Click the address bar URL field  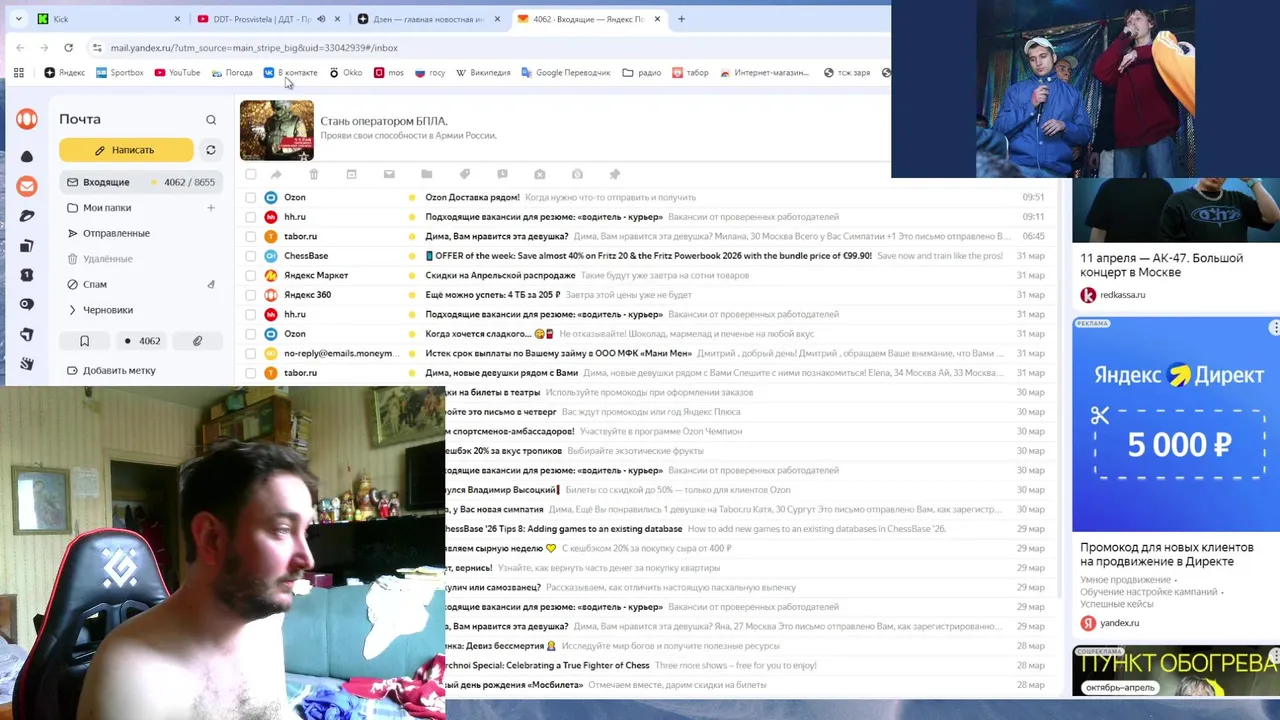click(490, 47)
